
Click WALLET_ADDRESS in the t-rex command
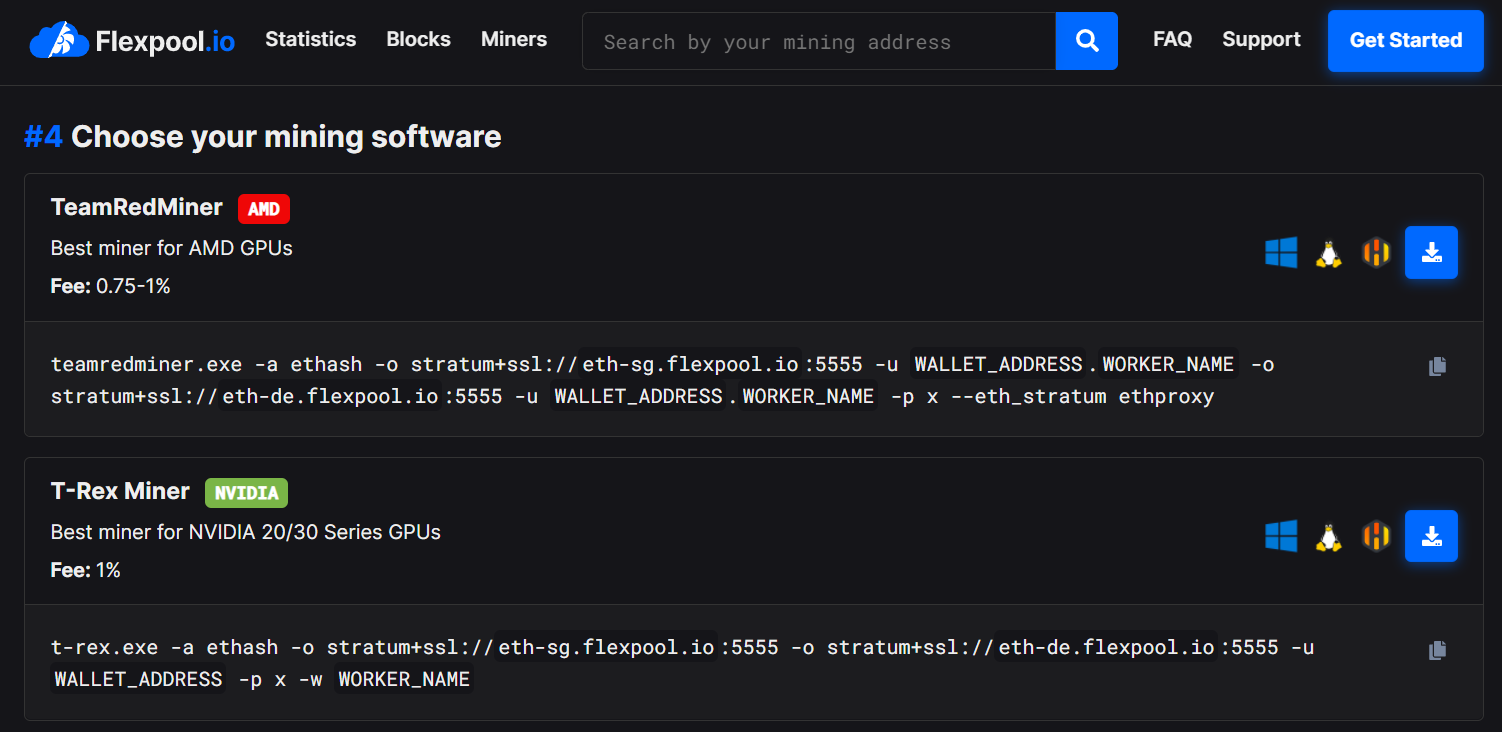click(x=139, y=679)
